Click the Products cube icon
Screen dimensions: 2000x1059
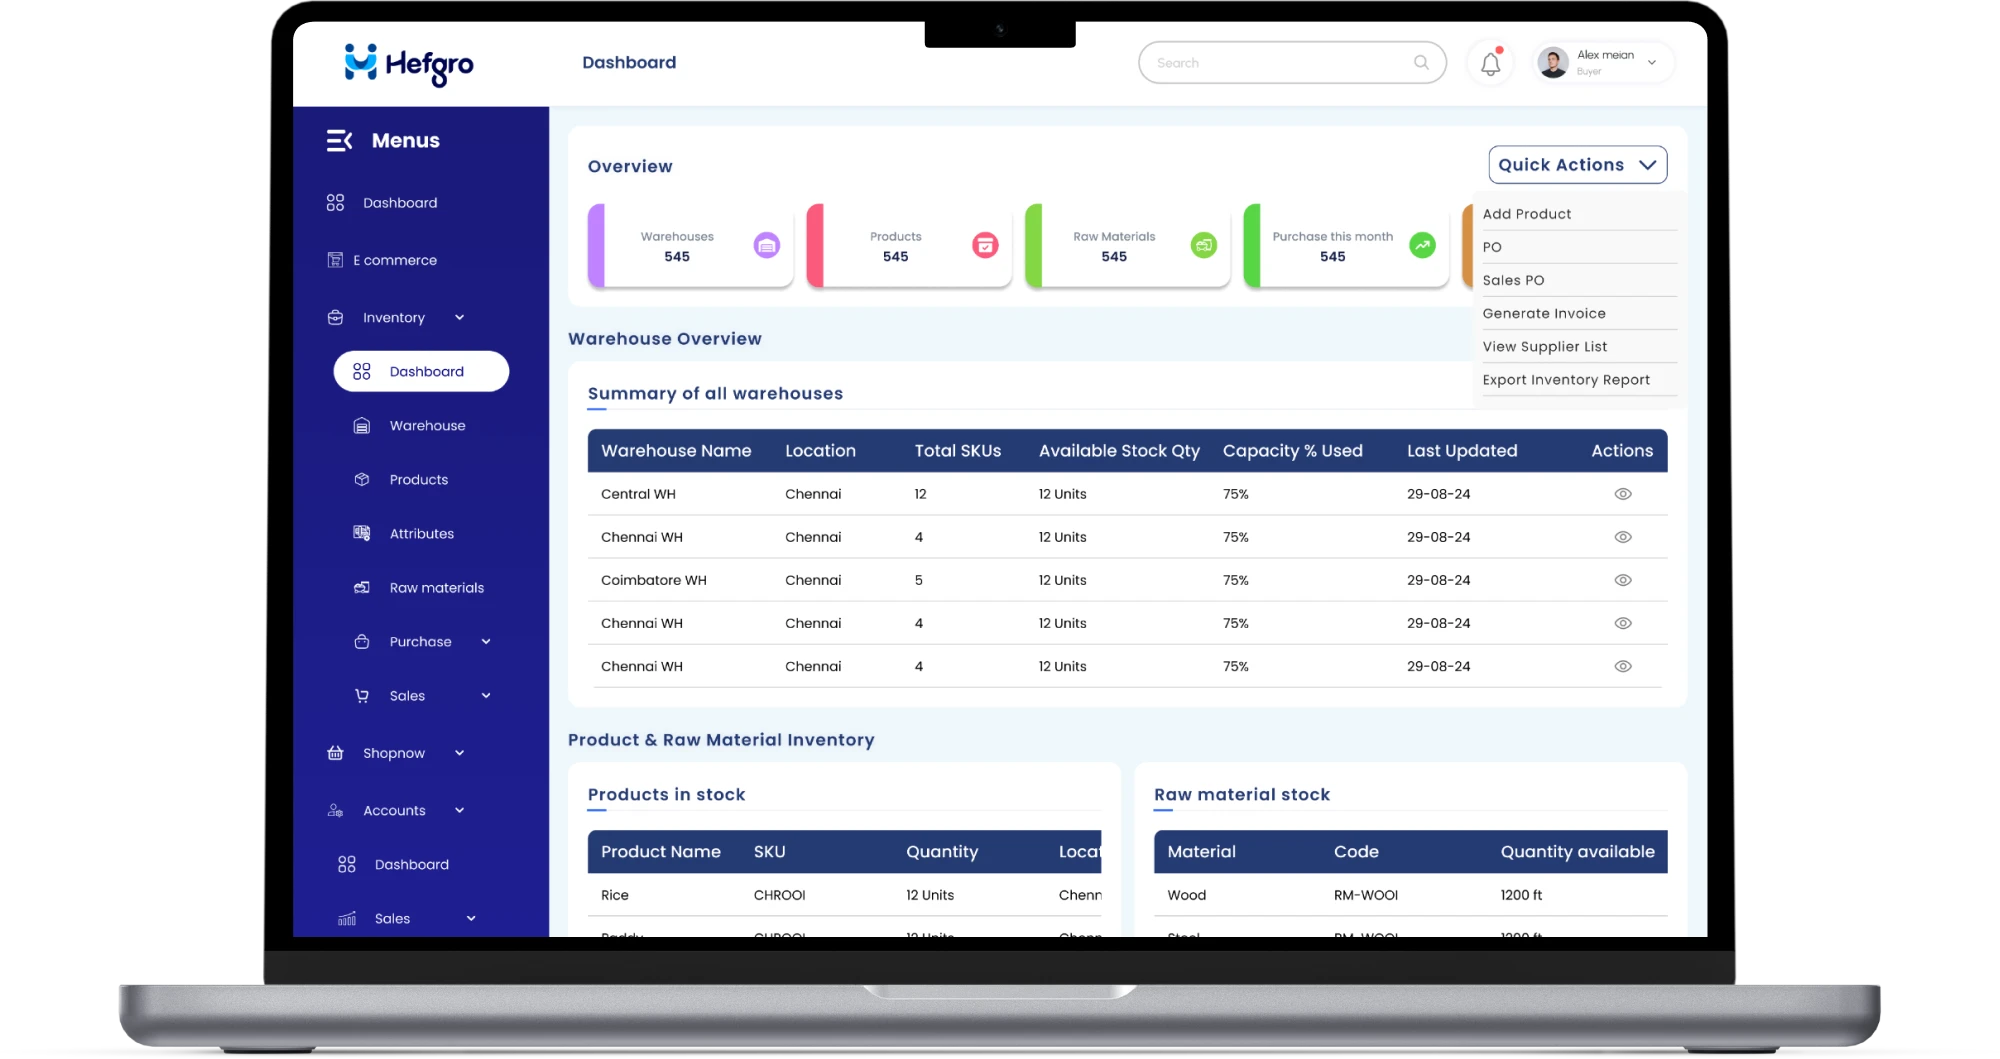(361, 479)
